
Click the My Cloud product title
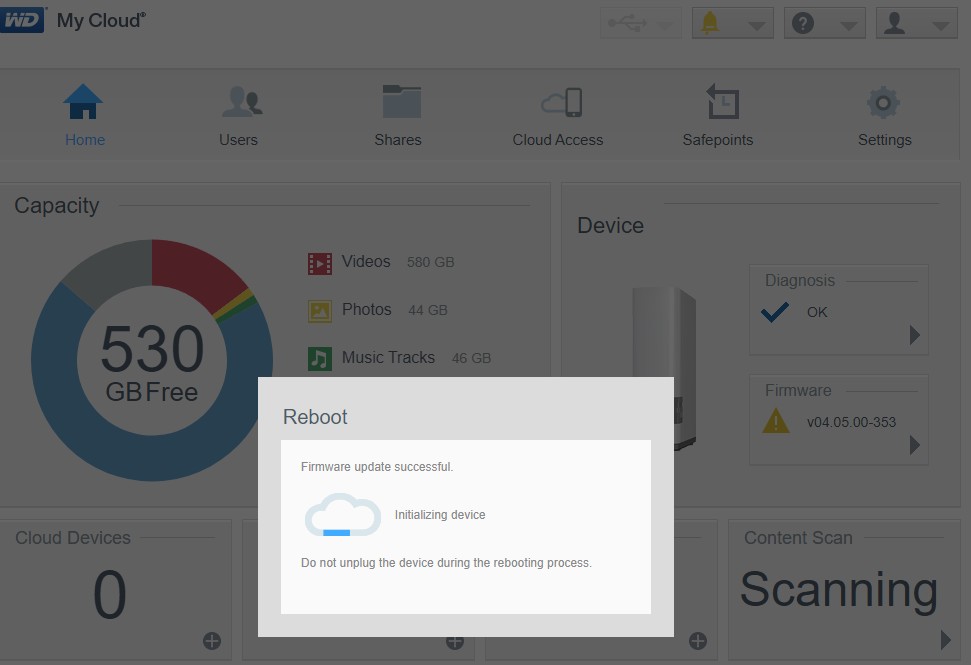point(101,20)
